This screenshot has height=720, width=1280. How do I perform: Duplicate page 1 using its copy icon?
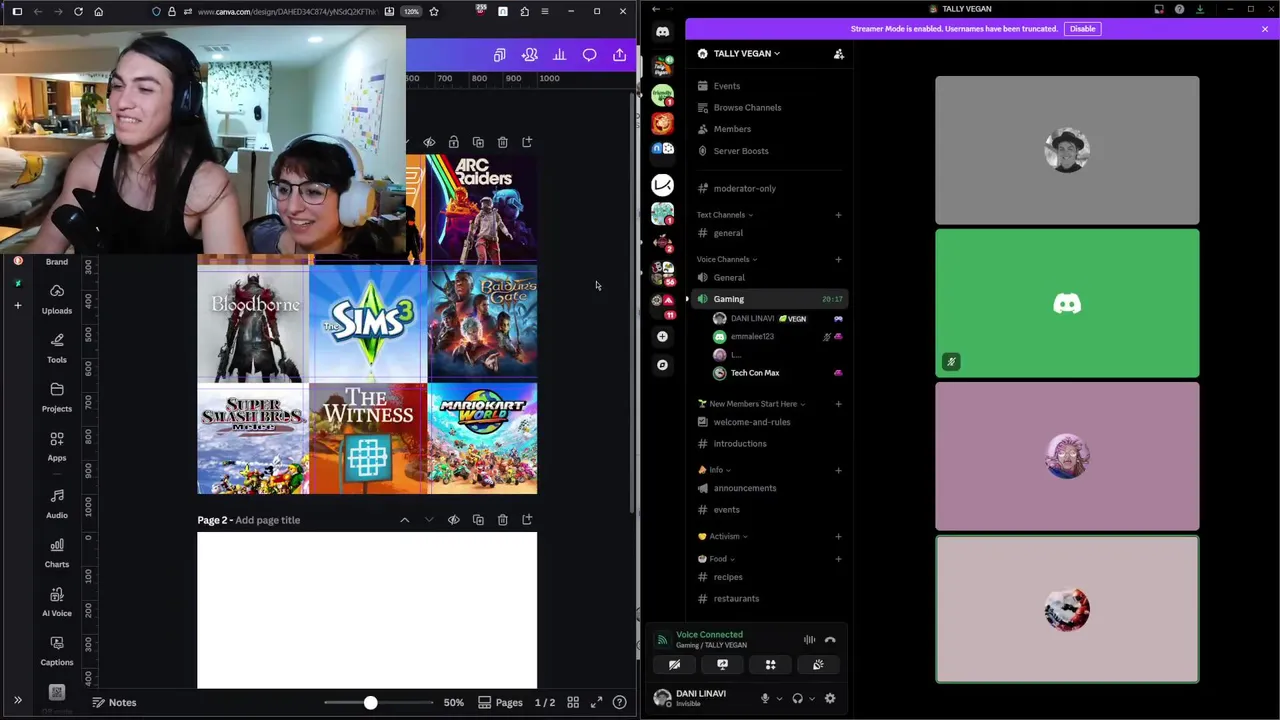[478, 142]
